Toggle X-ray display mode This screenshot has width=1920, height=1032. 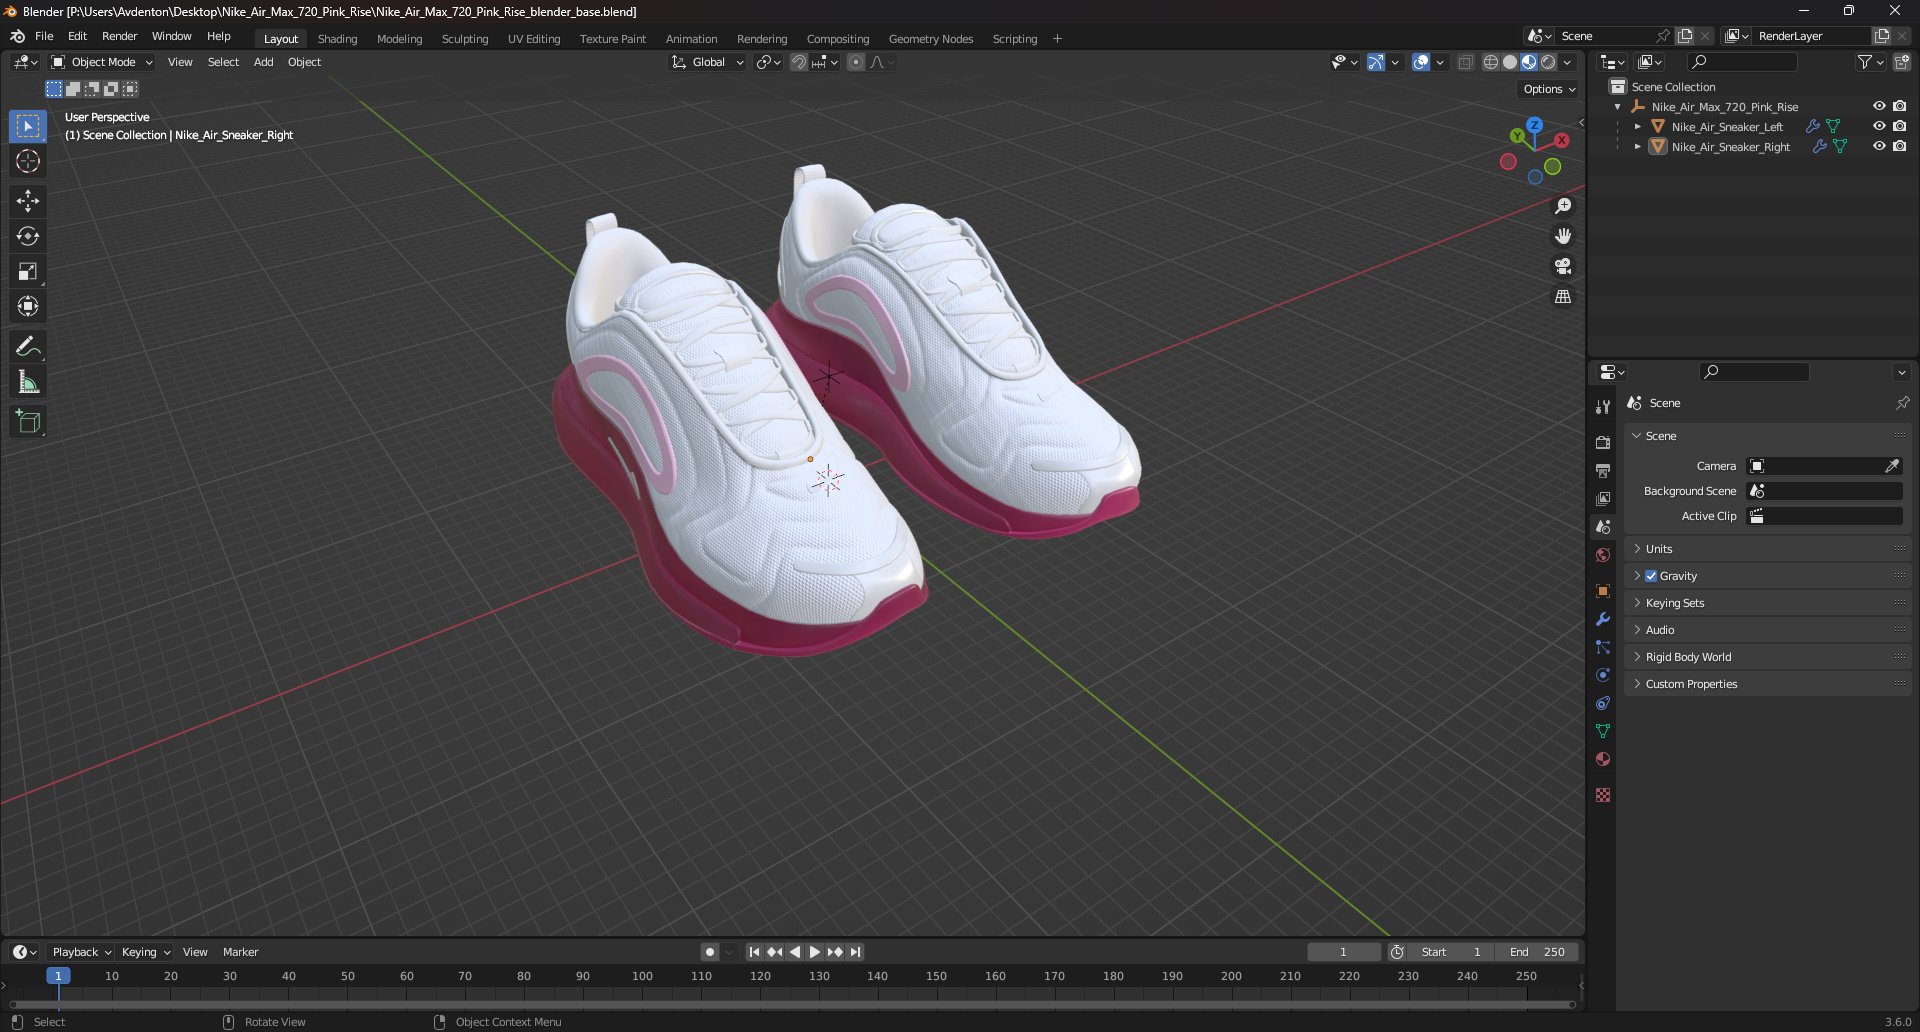pyautogui.click(x=1466, y=62)
